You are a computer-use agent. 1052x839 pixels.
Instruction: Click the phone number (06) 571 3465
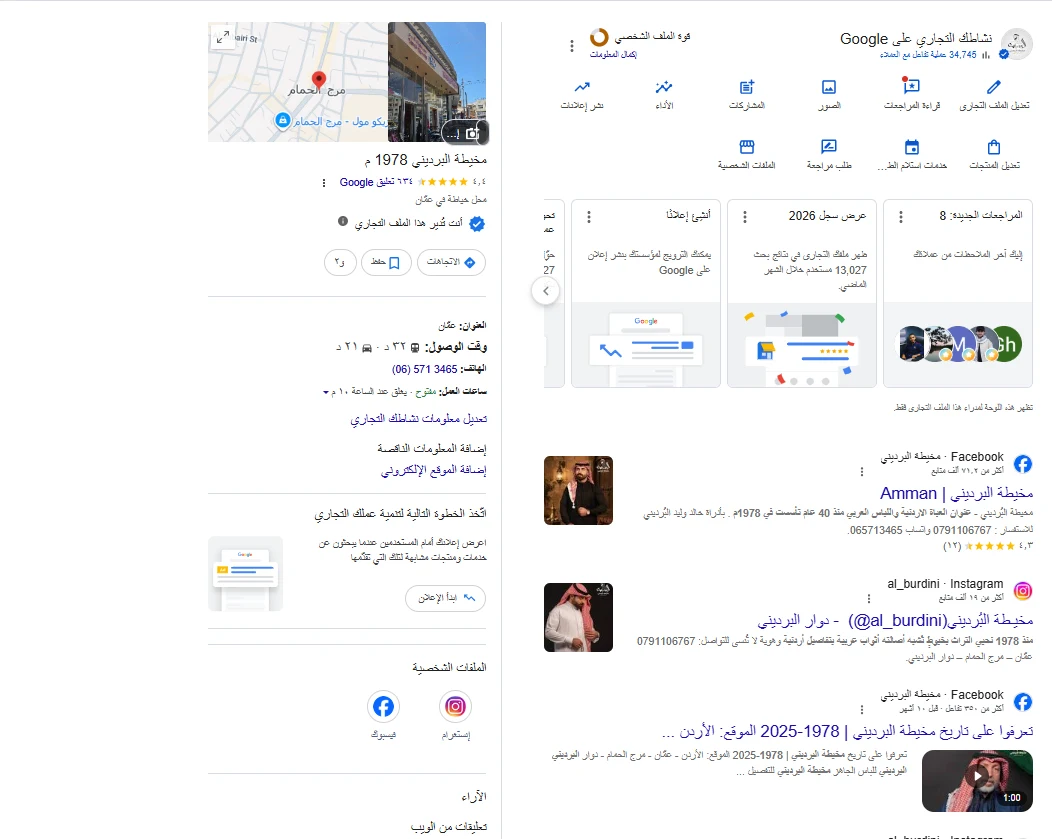coord(424,369)
